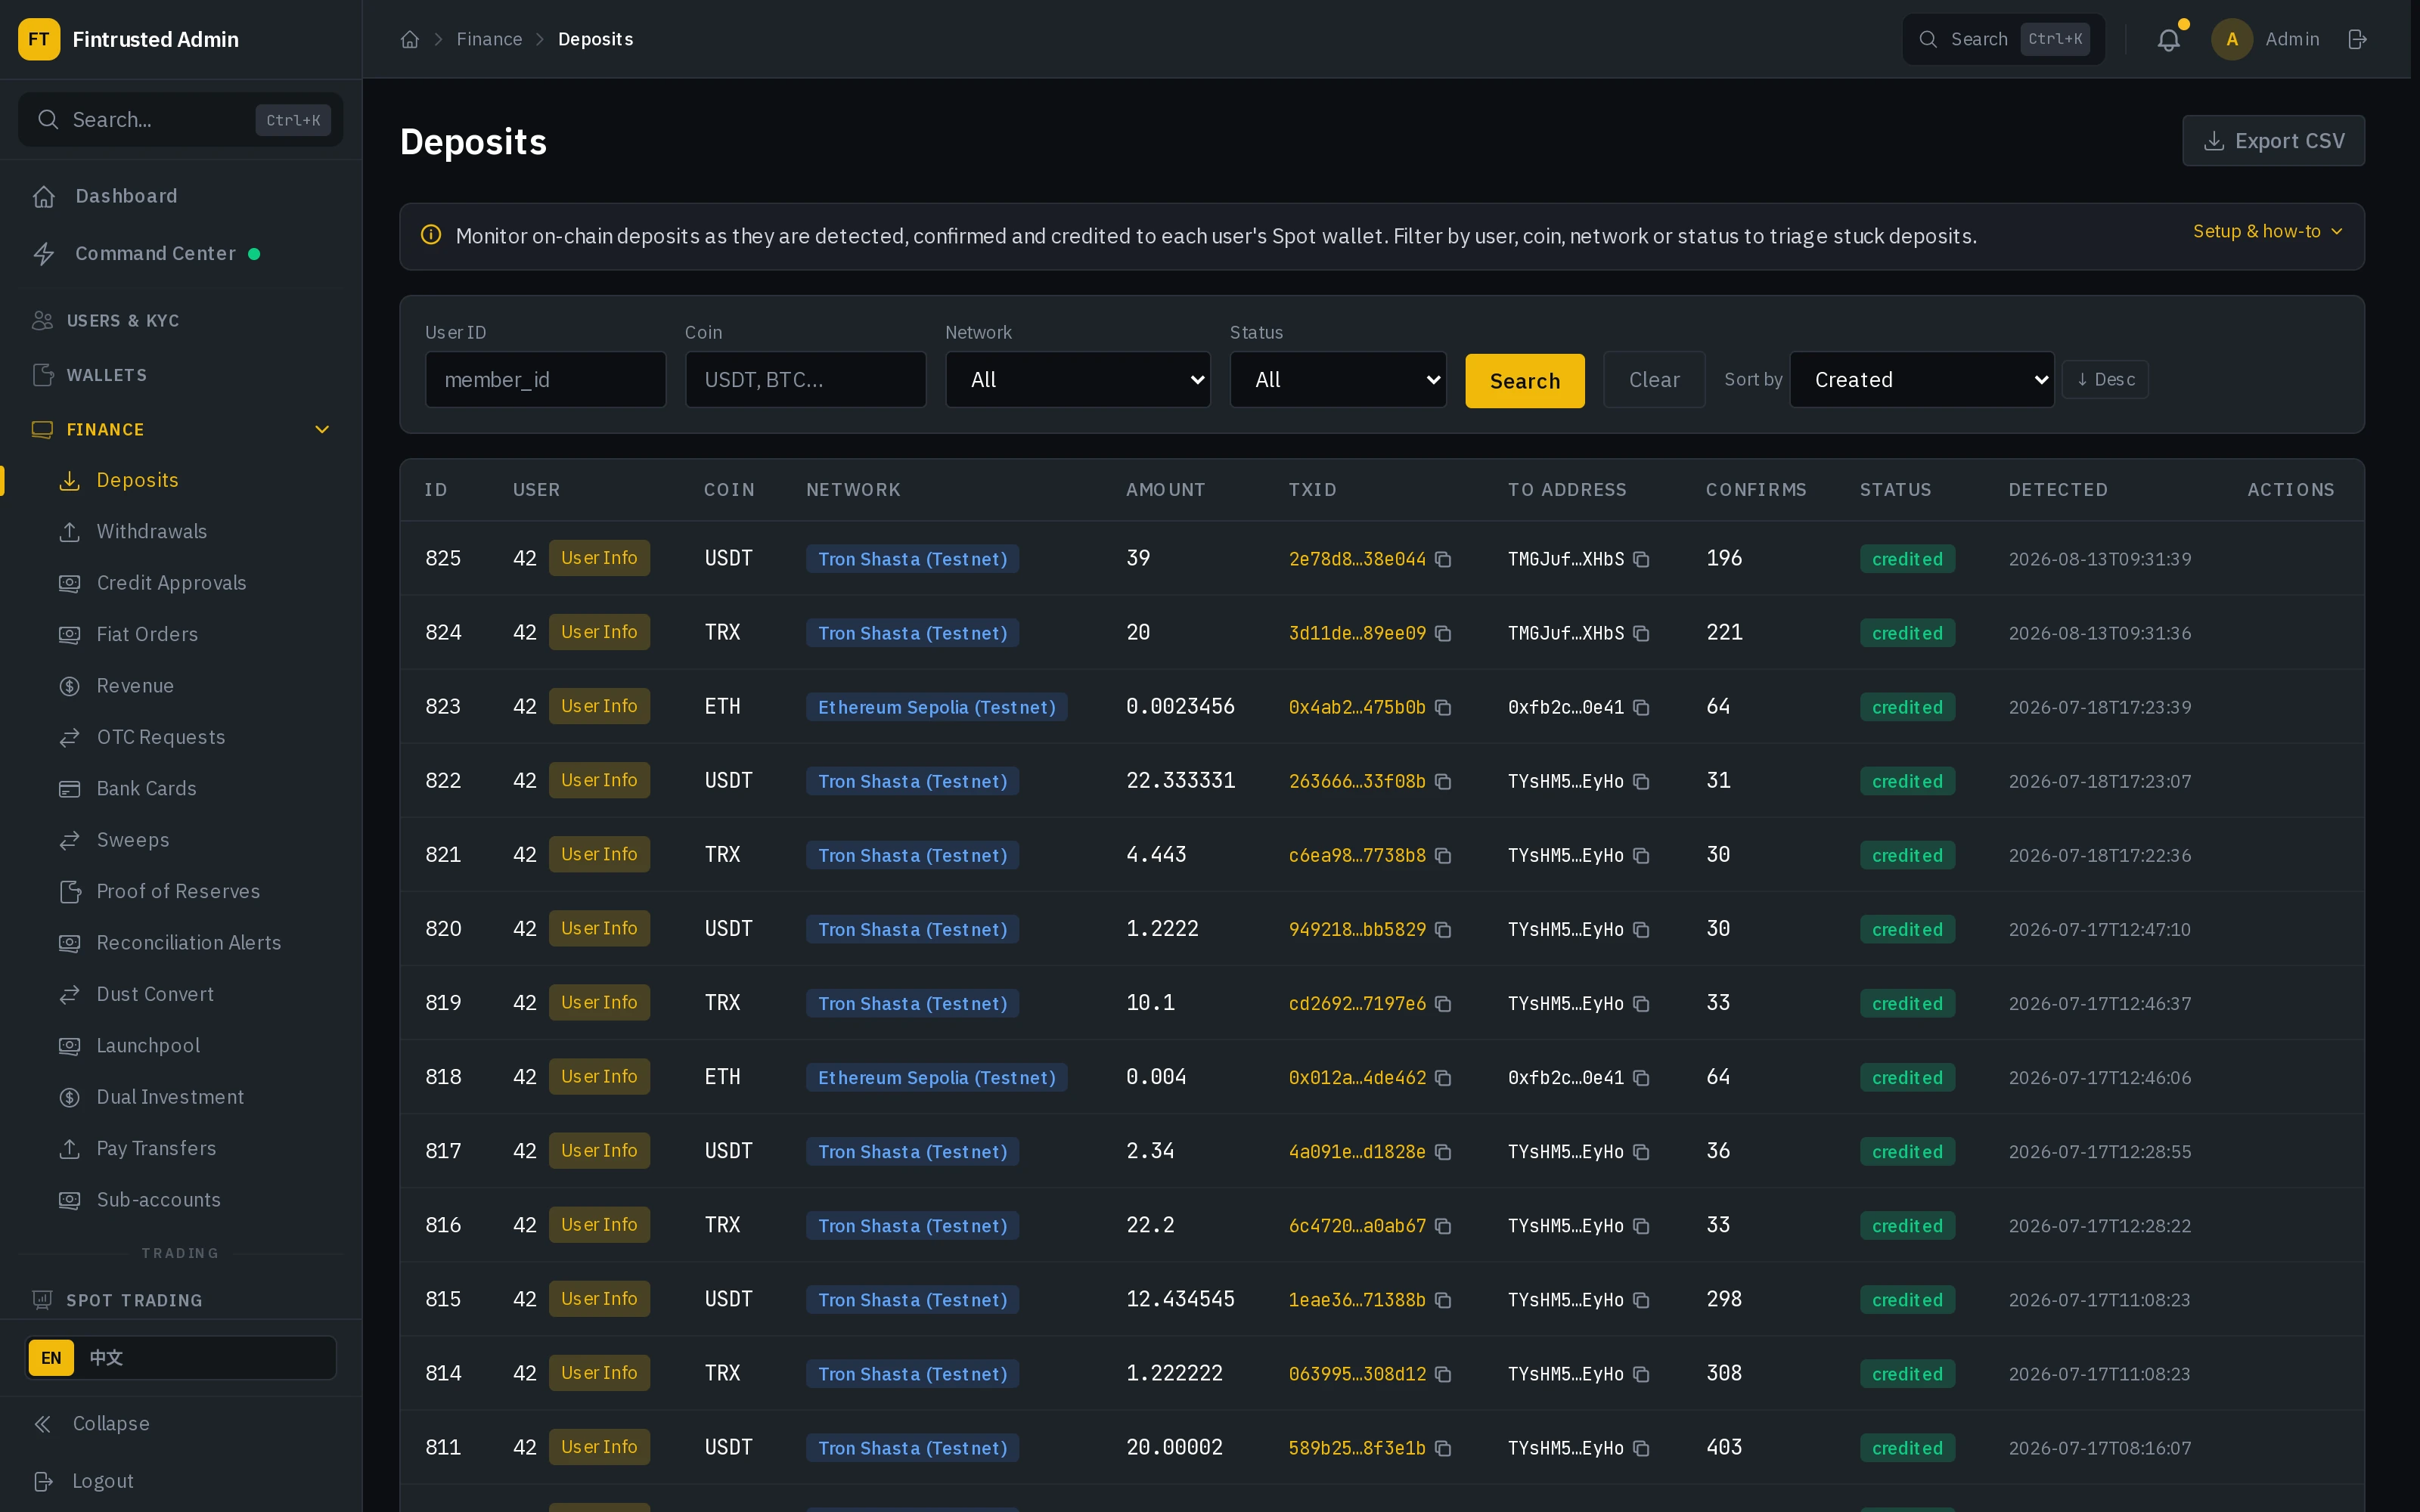This screenshot has width=2420, height=1512.
Task: Open Launchpool in the sidebar
Action: [x=148, y=1046]
